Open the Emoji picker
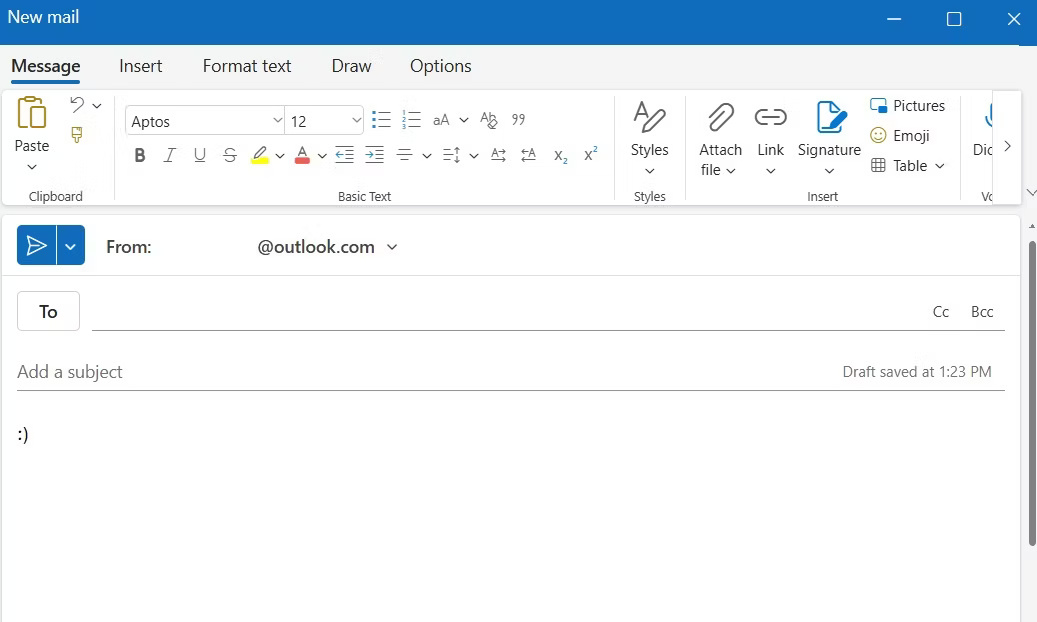This screenshot has width=1037, height=622. 899,136
